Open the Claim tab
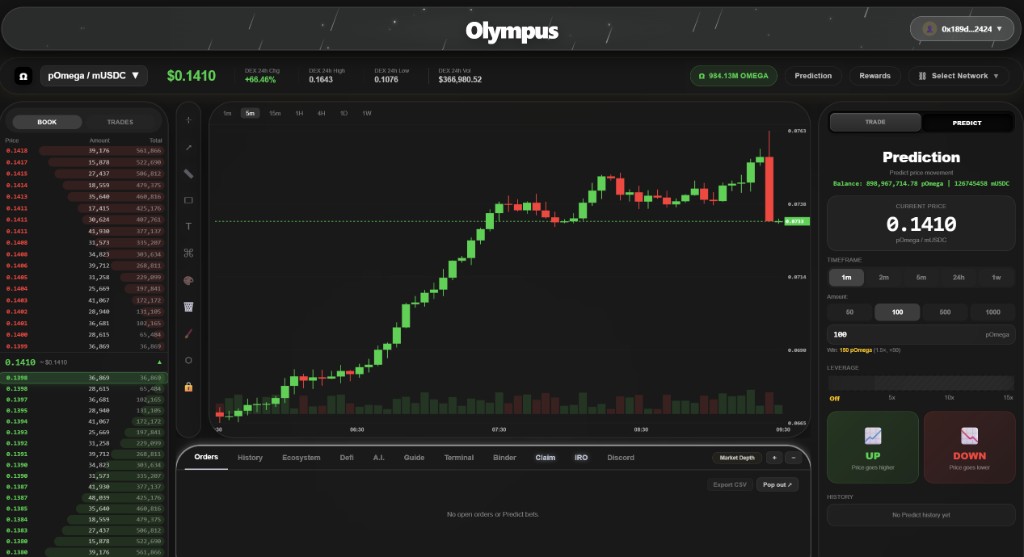The width and height of the screenshot is (1024, 557). [545, 458]
